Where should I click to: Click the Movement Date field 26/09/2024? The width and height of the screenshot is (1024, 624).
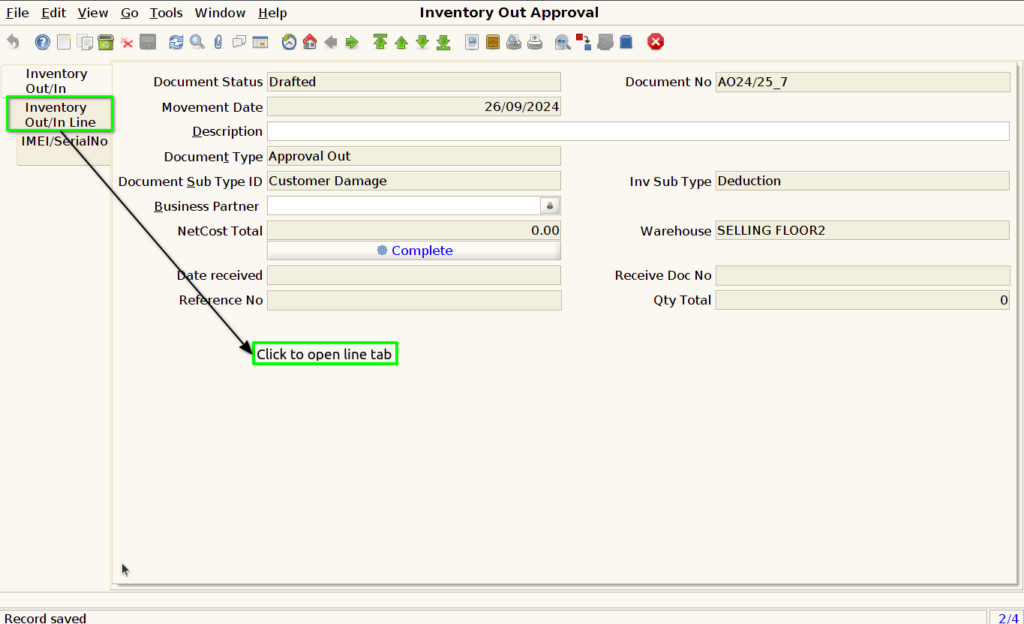[414, 106]
